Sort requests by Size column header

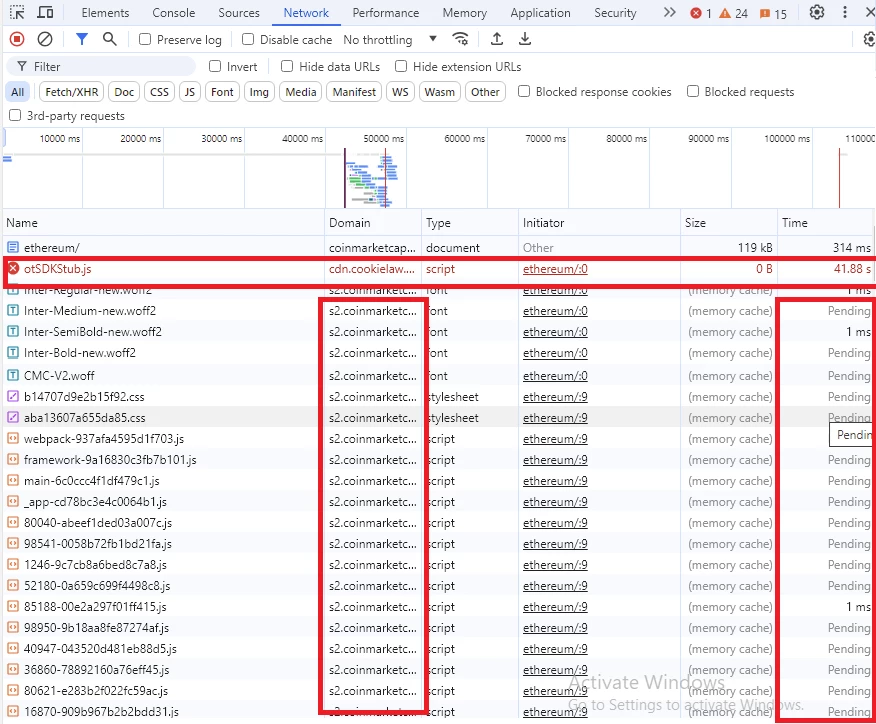point(729,222)
